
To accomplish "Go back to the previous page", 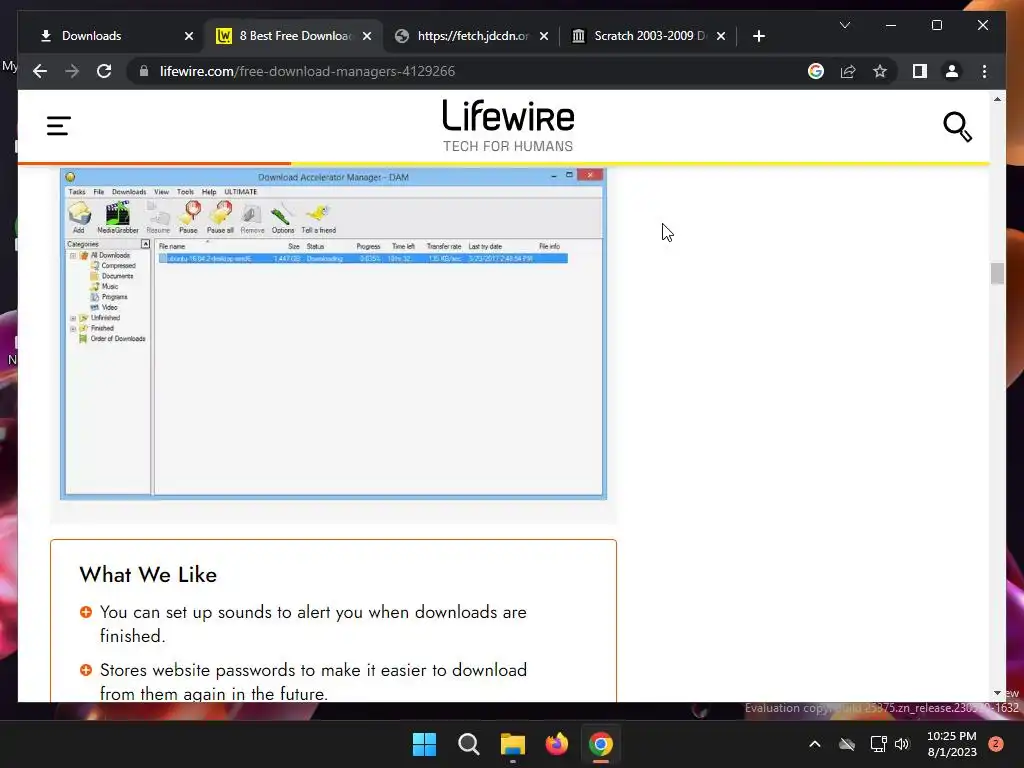I will [x=40, y=71].
